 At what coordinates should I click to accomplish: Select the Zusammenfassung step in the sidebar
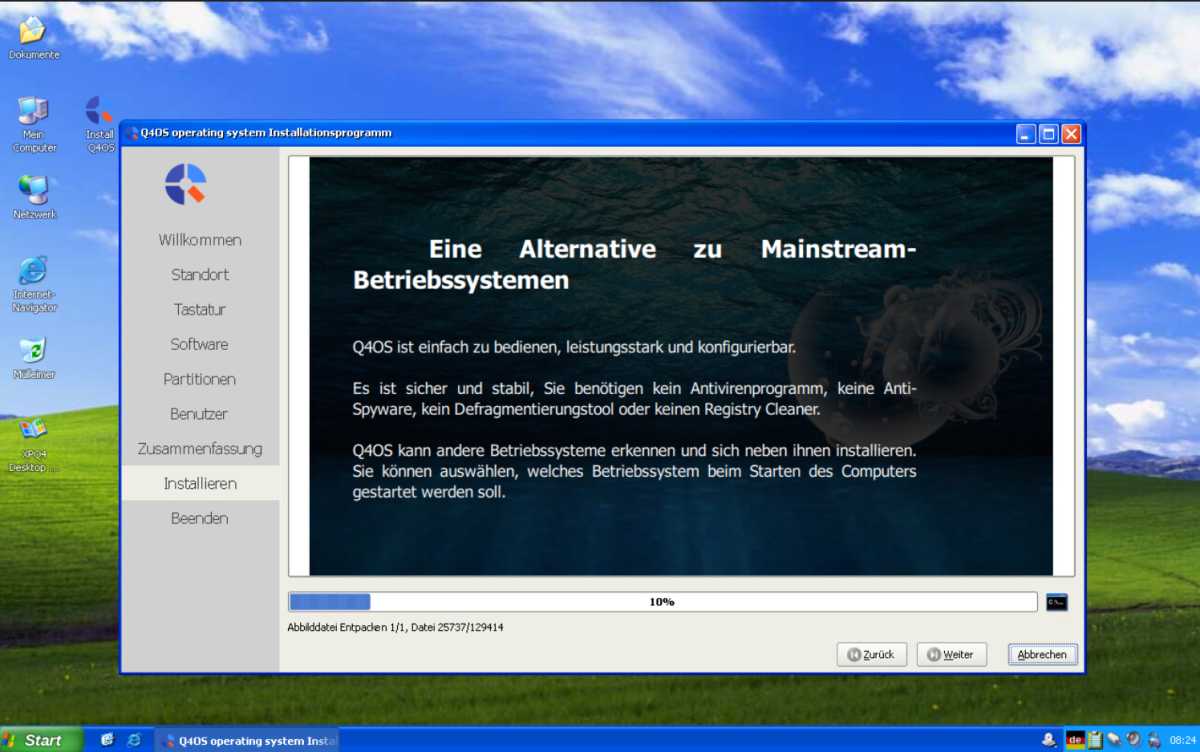coord(200,448)
